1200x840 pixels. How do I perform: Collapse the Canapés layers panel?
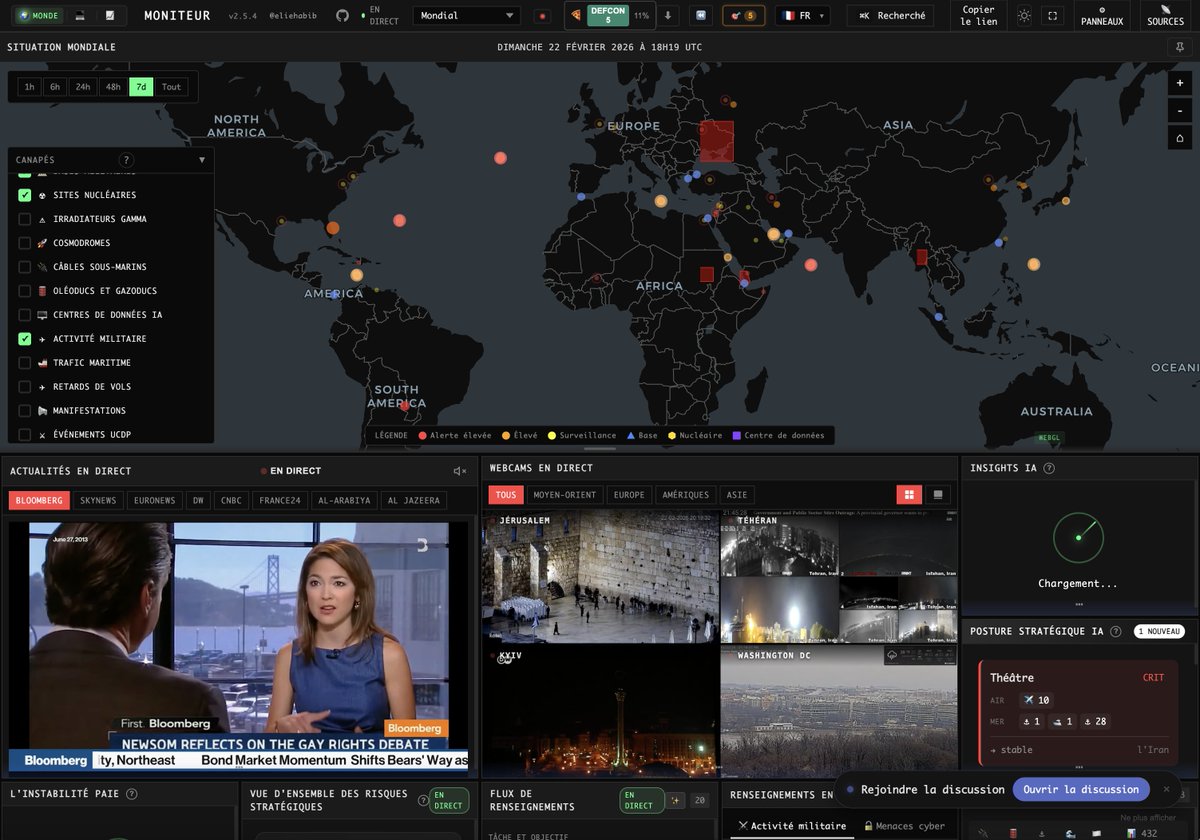(x=202, y=159)
